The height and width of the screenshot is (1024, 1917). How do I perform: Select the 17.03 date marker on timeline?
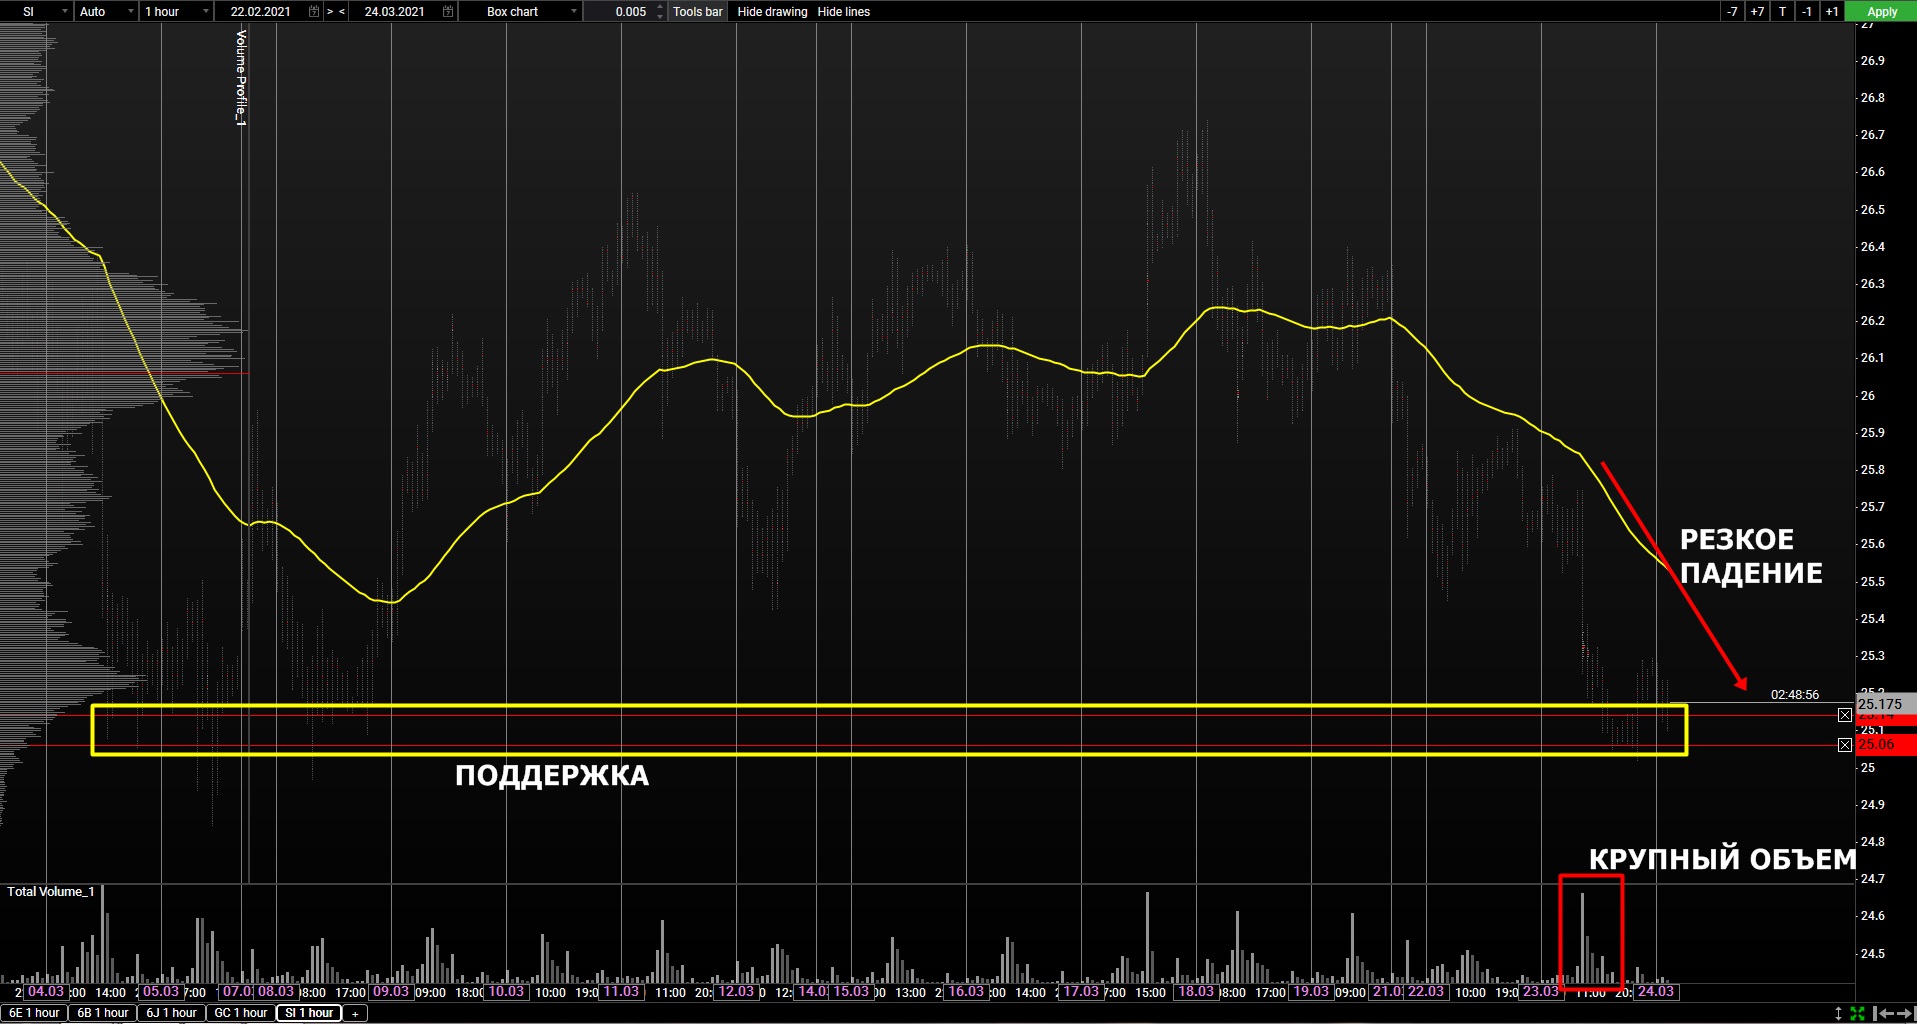pos(1081,991)
